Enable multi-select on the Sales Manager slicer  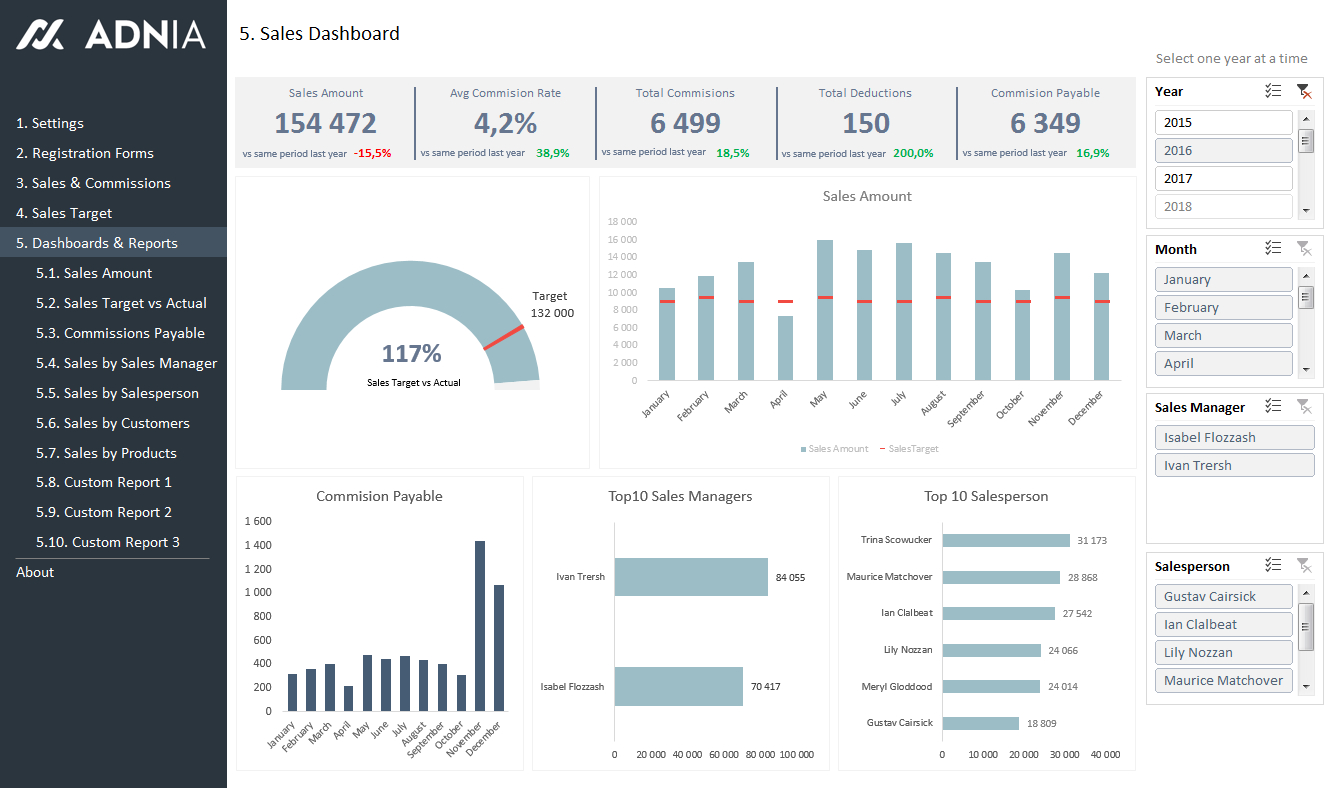coord(1273,406)
